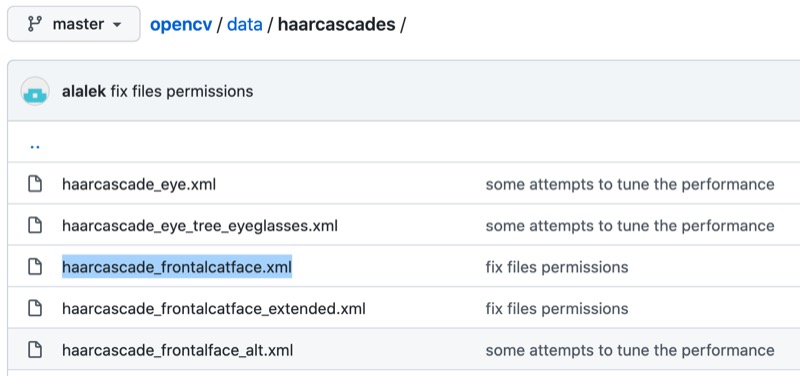Viewport: 800px width, 376px height.
Task: Navigate to parent directory via two dots
Action: pos(35,146)
